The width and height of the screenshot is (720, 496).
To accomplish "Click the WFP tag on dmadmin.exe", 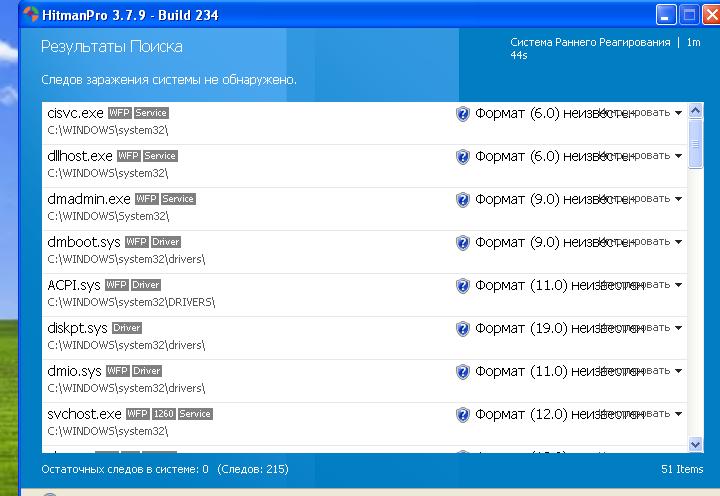I will pos(146,199).
